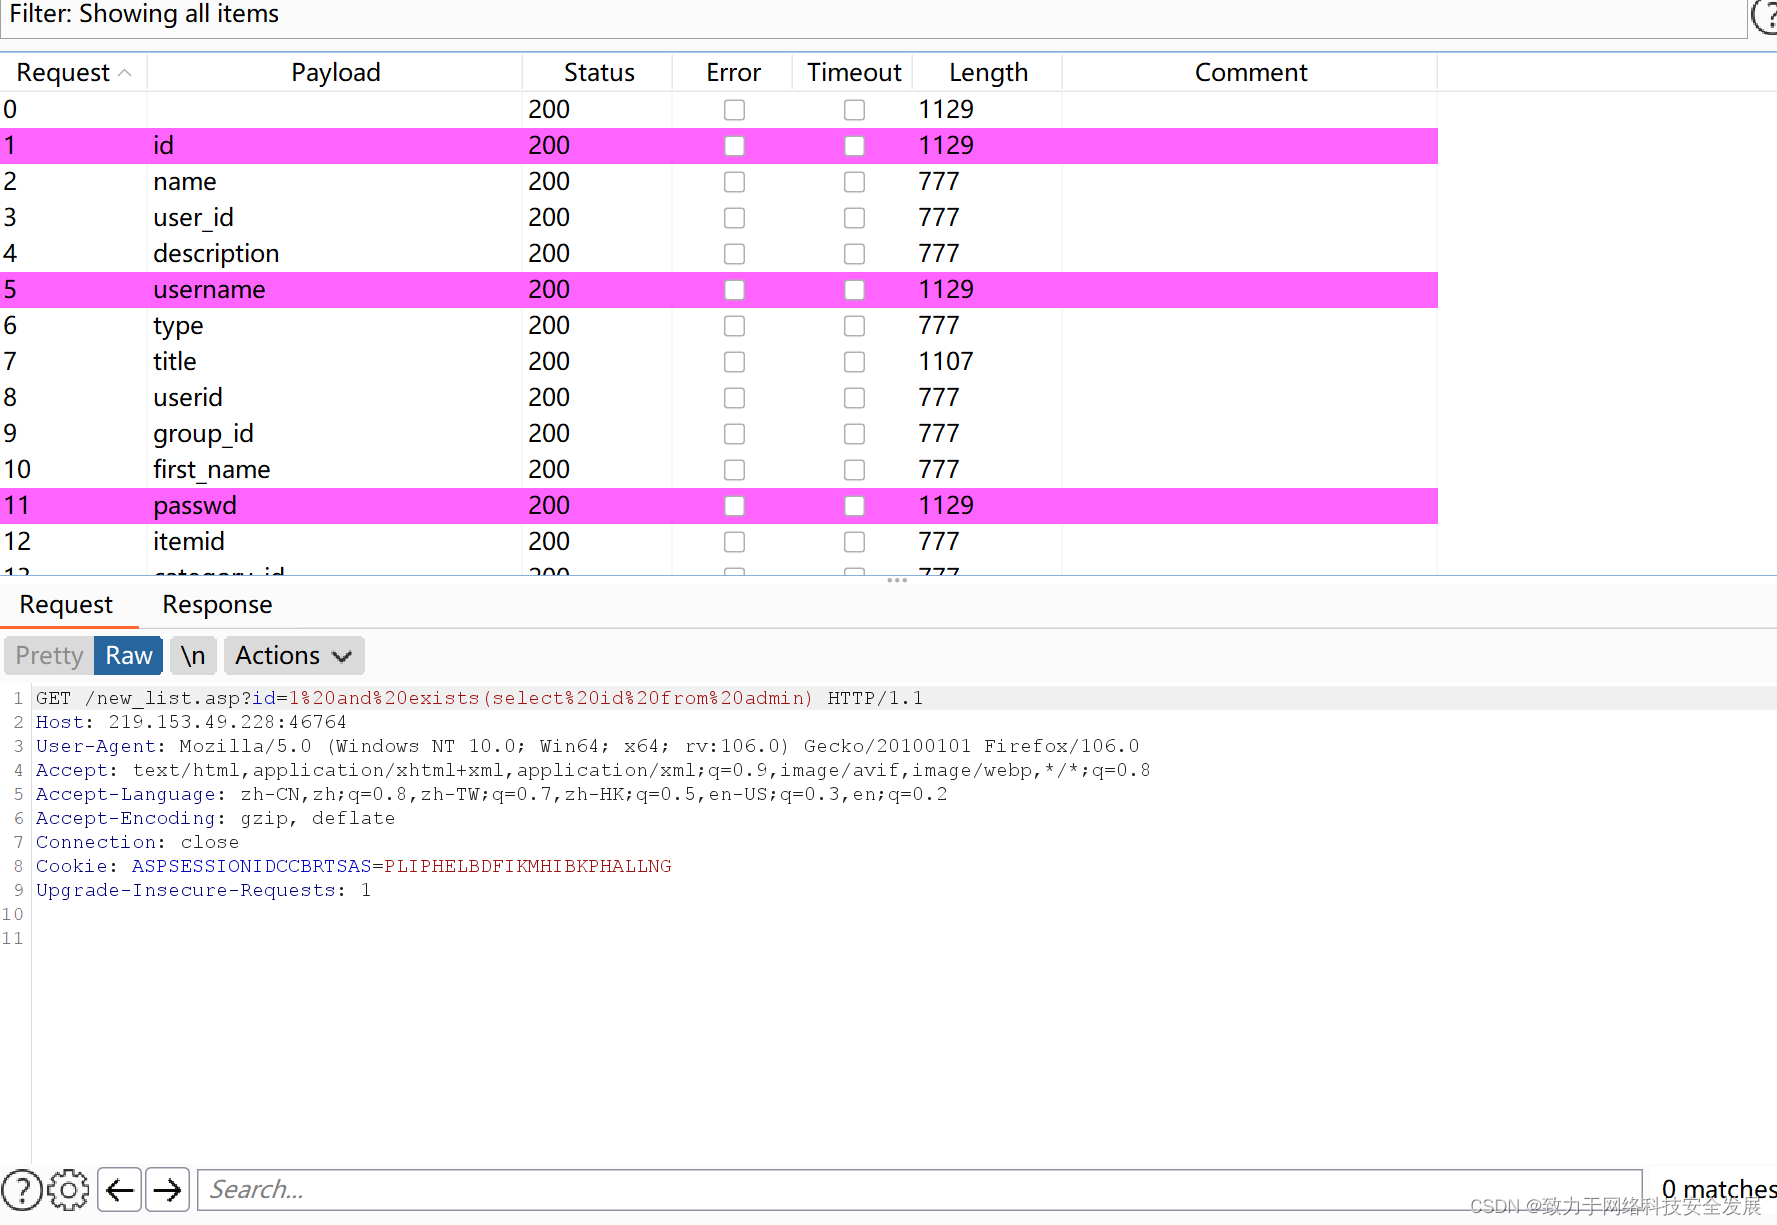This screenshot has width=1777, height=1225.
Task: Select the Pretty view
Action: [49, 656]
